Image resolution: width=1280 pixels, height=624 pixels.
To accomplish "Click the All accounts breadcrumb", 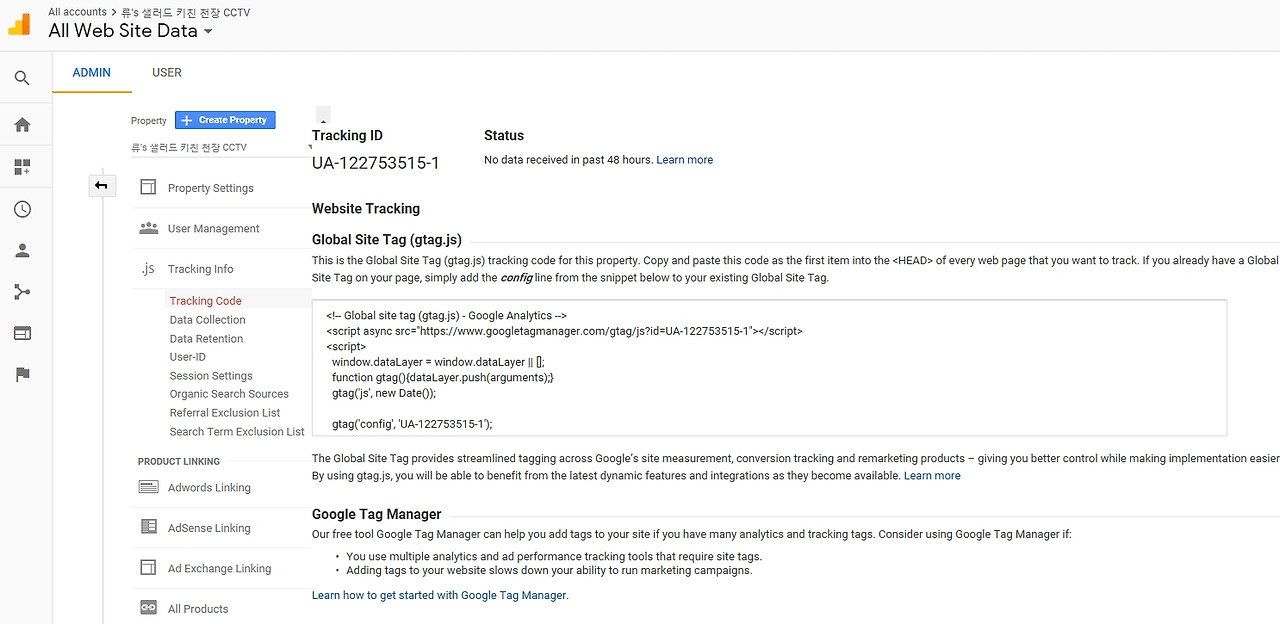I will coord(77,12).
